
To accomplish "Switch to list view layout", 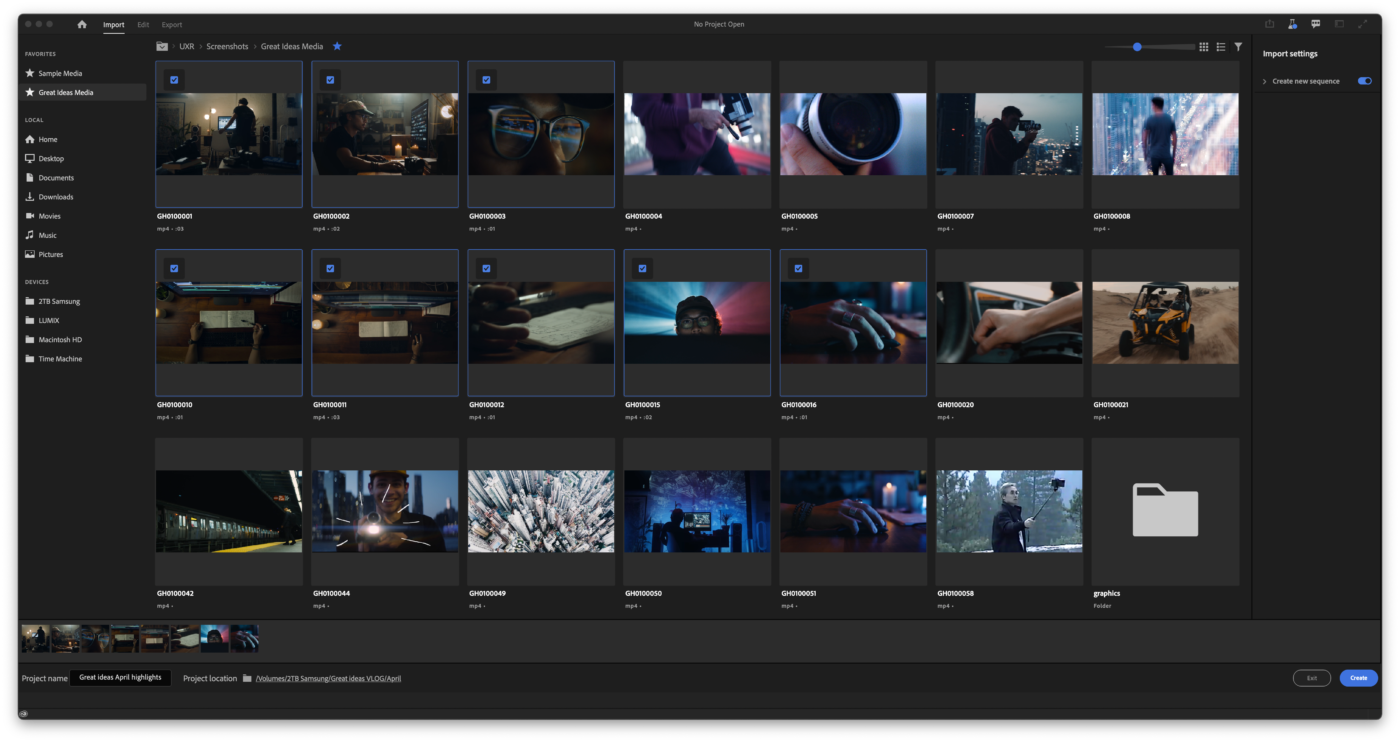I will 1220,46.
